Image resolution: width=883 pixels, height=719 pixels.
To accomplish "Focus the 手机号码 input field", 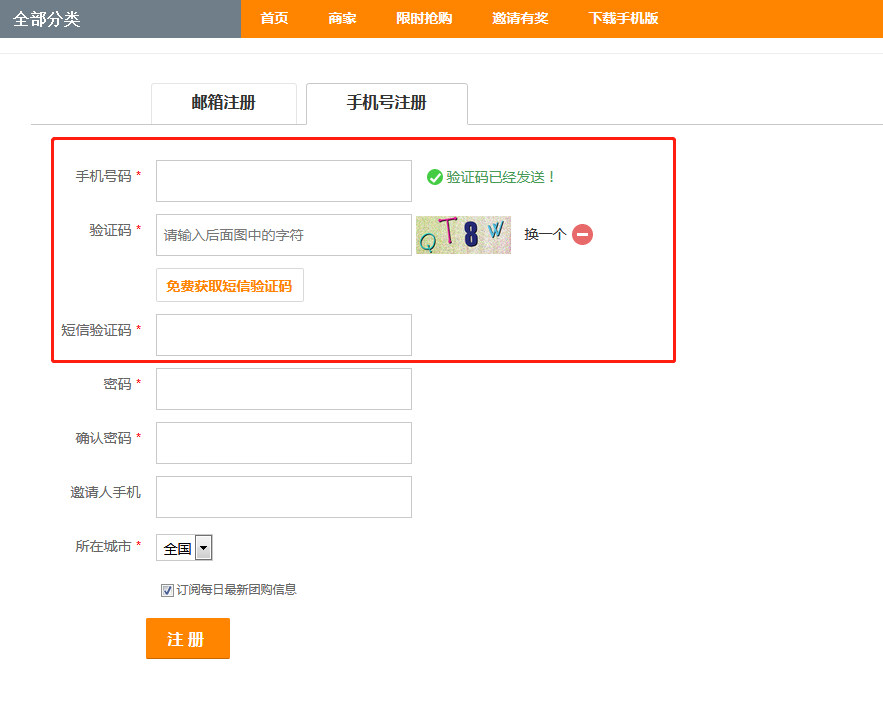I will [284, 181].
